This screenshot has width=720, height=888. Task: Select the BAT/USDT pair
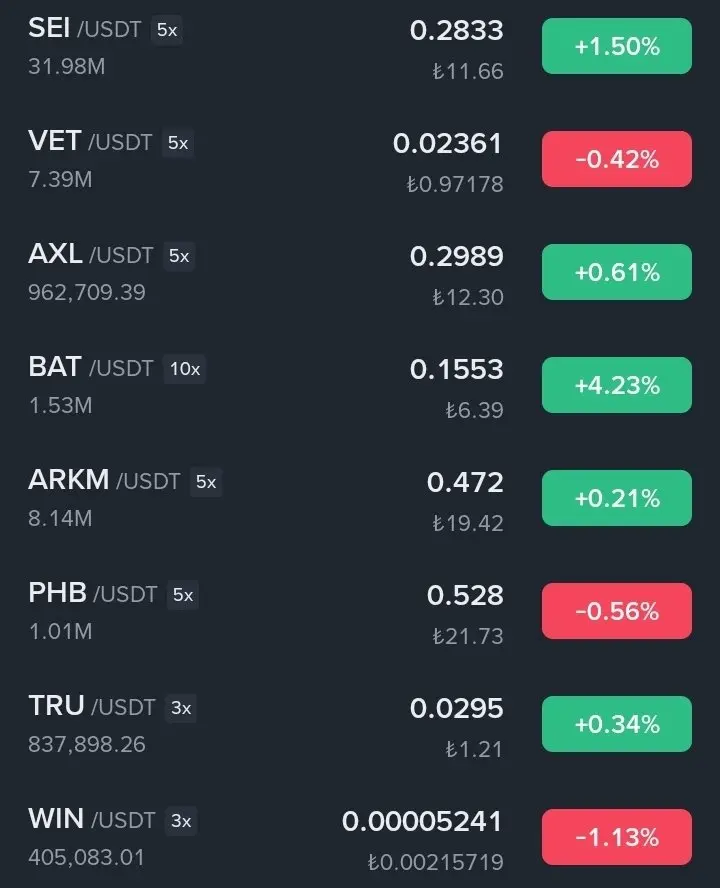(x=360, y=386)
